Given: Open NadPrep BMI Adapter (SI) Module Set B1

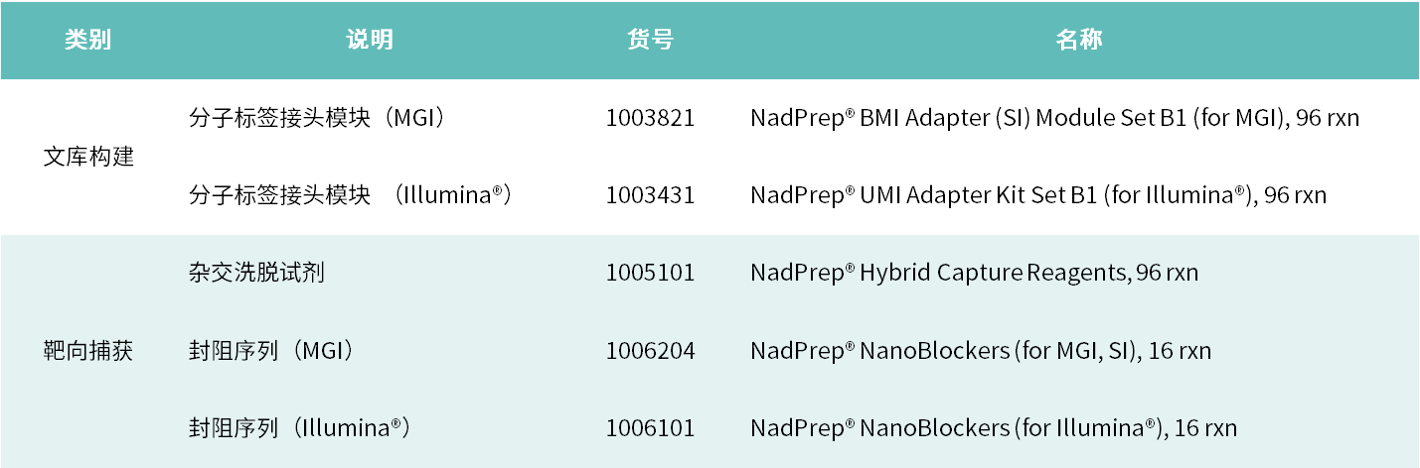Looking at the screenshot, I should click(1054, 118).
